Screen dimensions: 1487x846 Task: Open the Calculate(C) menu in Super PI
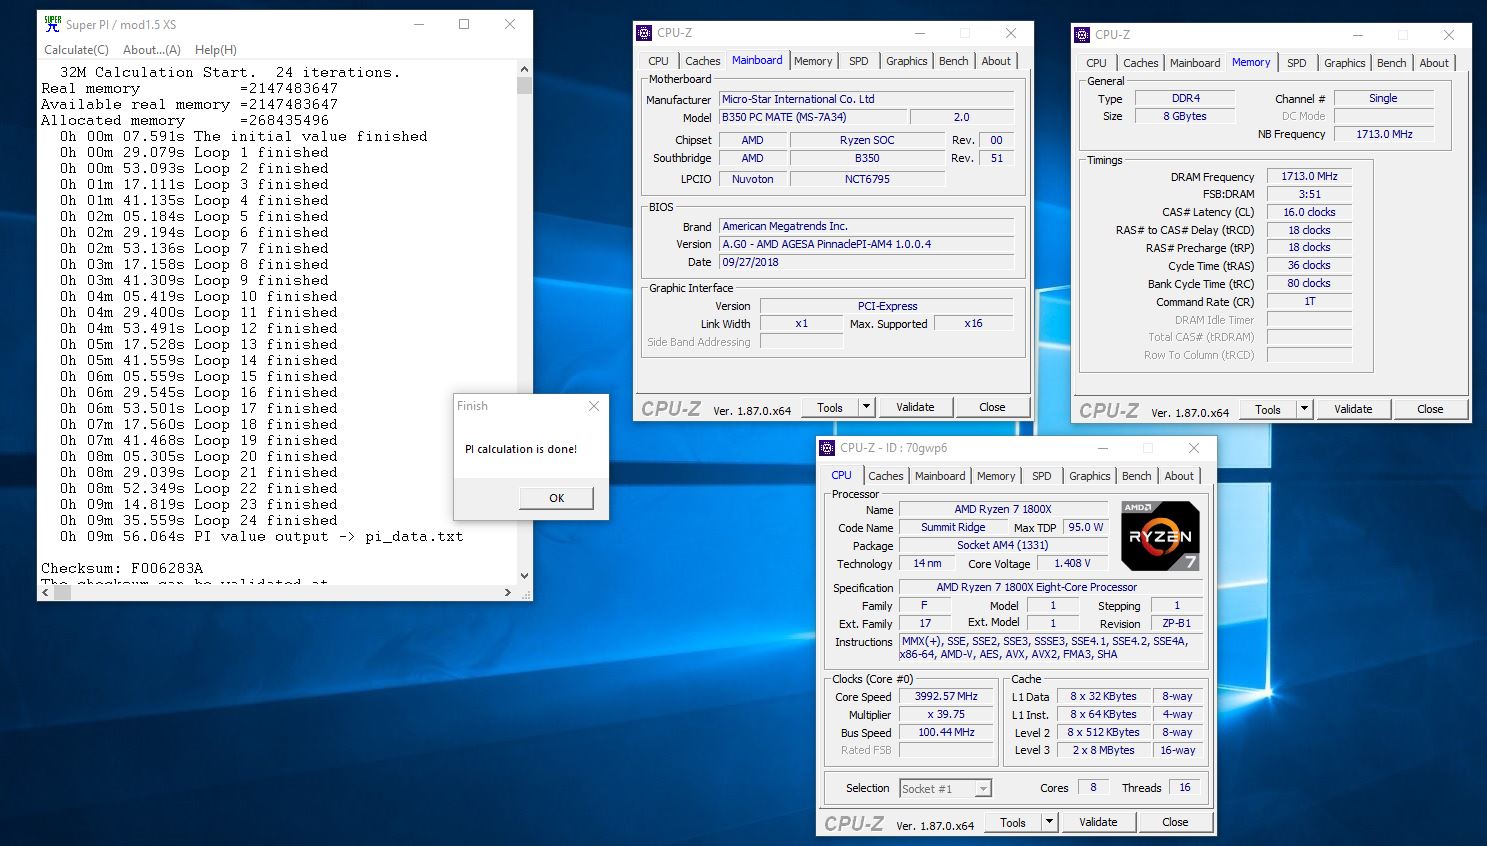click(x=76, y=50)
